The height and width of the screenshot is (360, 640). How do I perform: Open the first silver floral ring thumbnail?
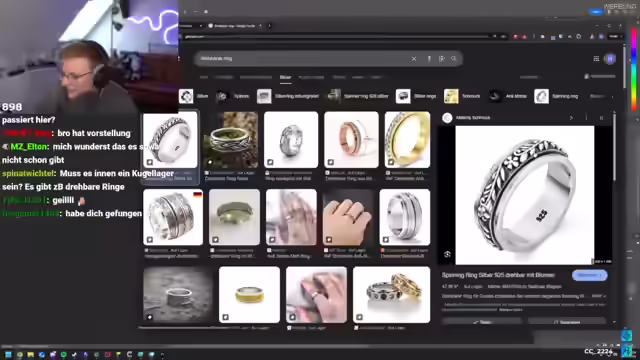click(170, 140)
